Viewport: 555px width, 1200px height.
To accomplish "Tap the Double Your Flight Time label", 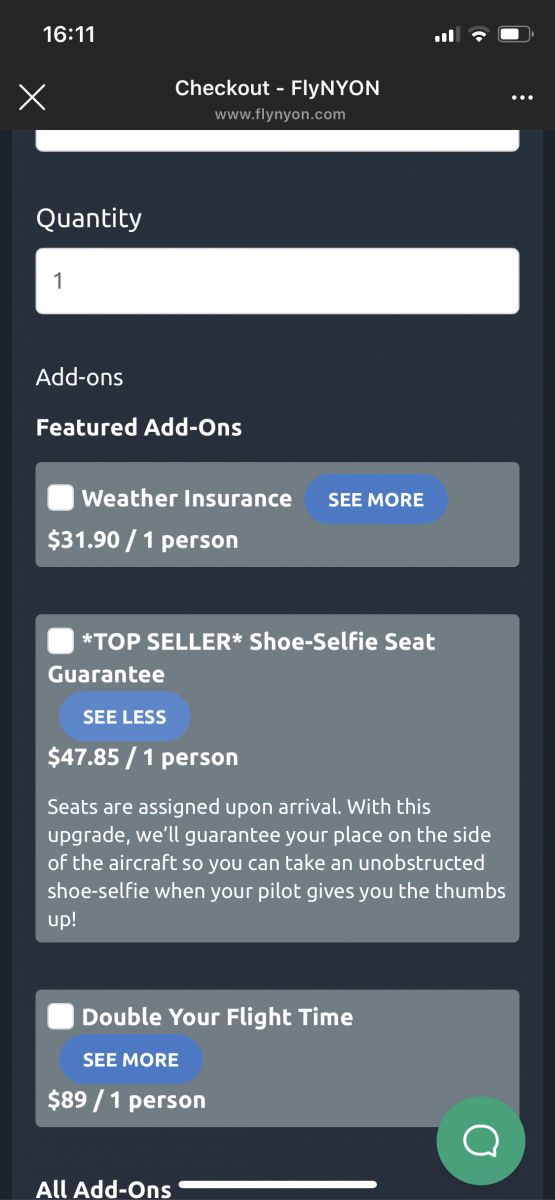I will point(217,1017).
